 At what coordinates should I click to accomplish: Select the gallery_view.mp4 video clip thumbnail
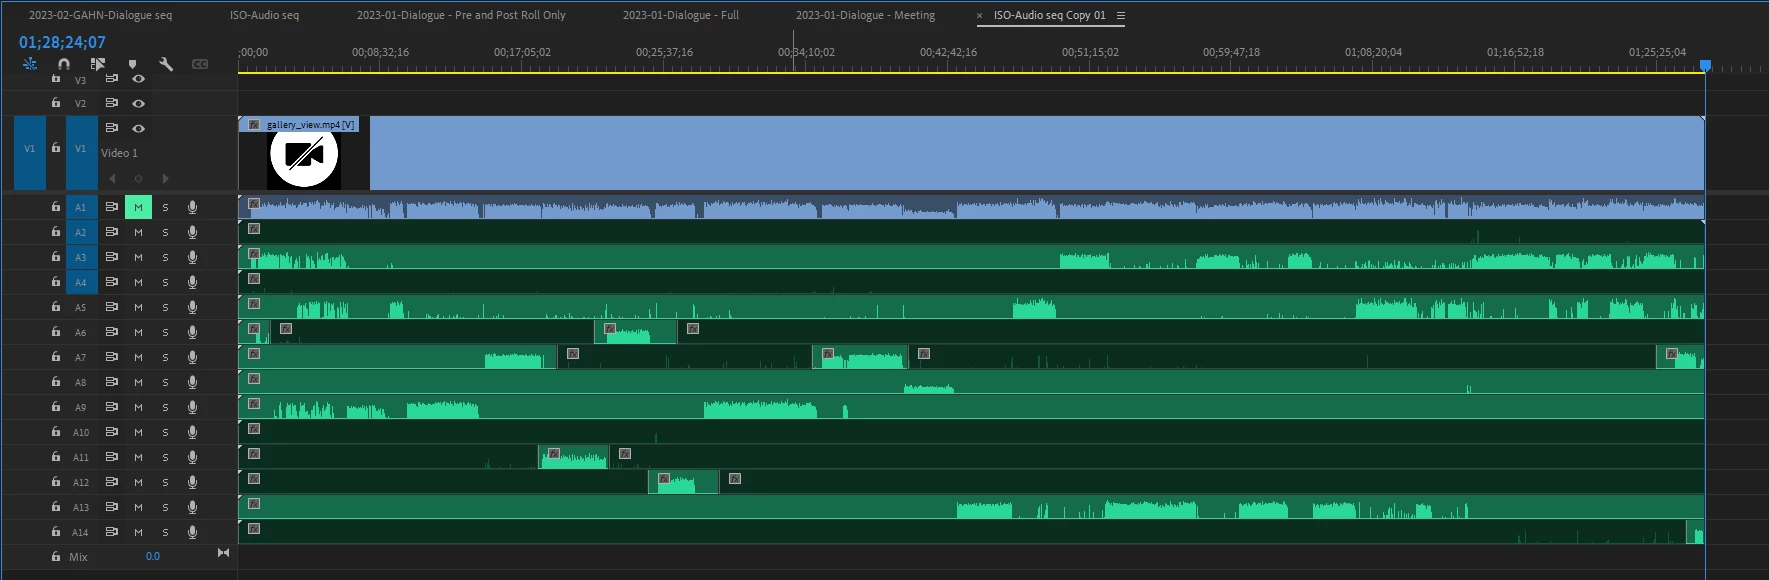(x=304, y=160)
